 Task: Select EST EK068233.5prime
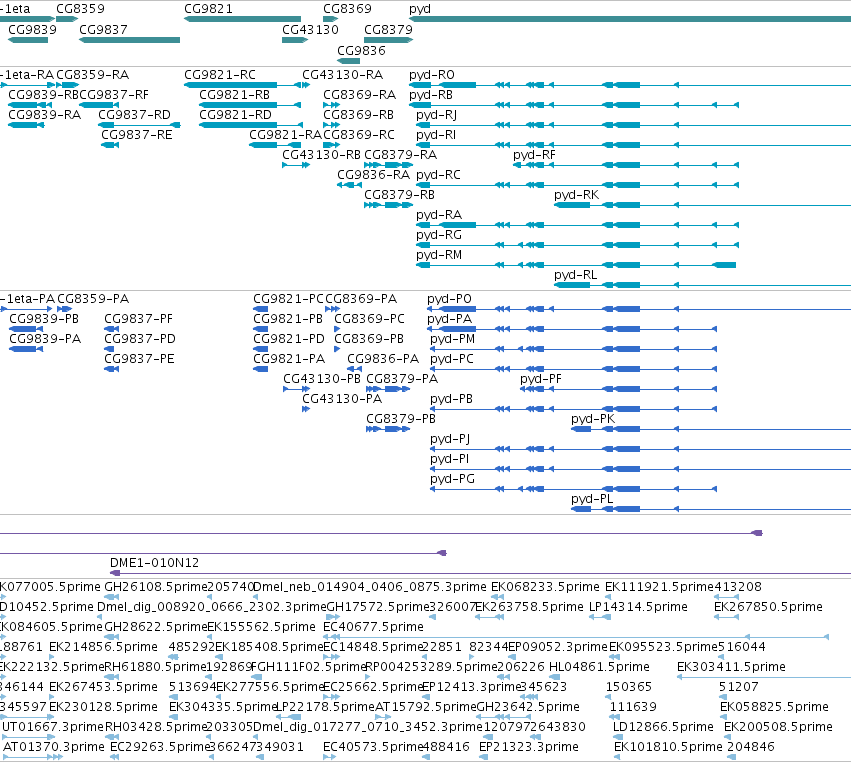coord(545,587)
